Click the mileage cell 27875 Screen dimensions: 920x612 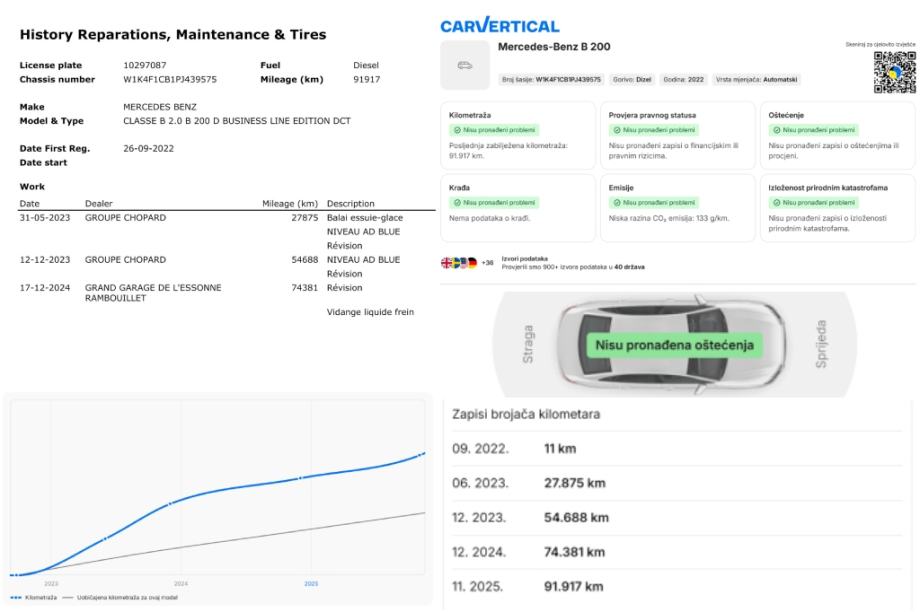(305, 218)
